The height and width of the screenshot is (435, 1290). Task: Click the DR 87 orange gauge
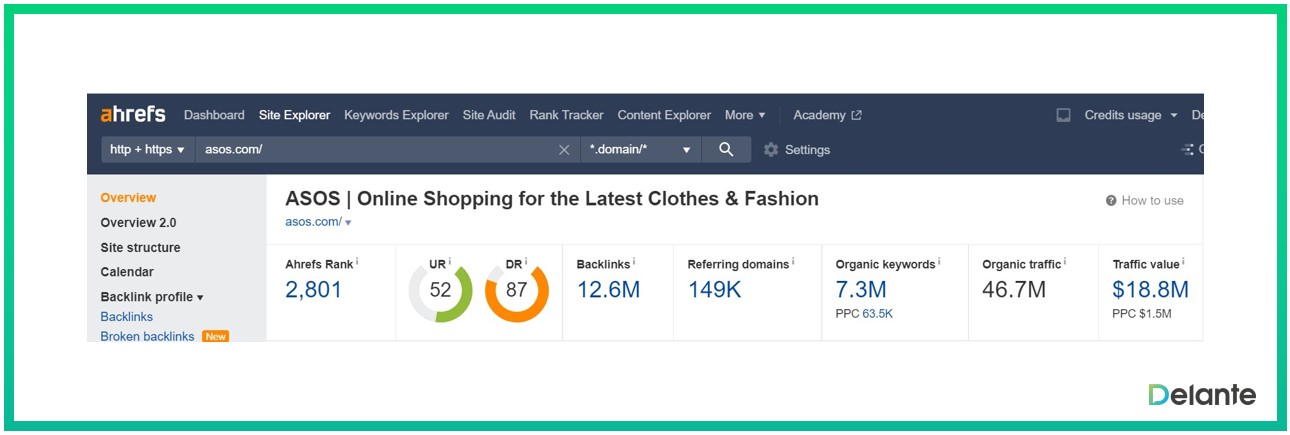pos(517,291)
